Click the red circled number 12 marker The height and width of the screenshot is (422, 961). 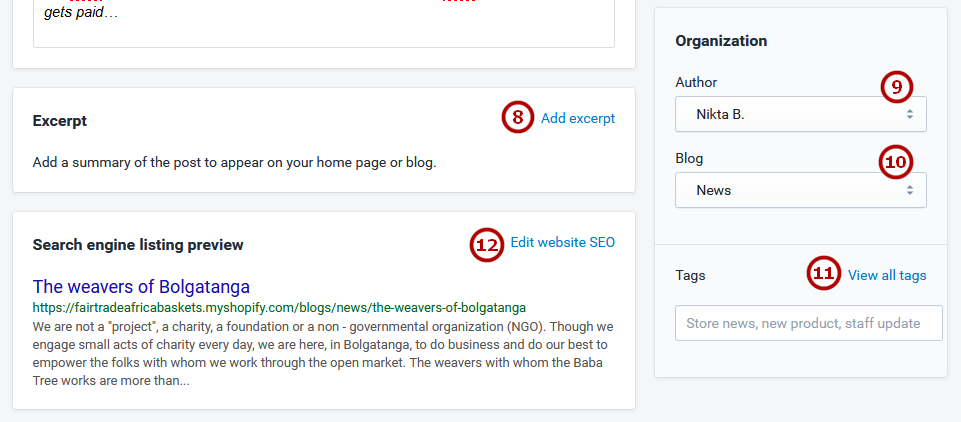[487, 244]
